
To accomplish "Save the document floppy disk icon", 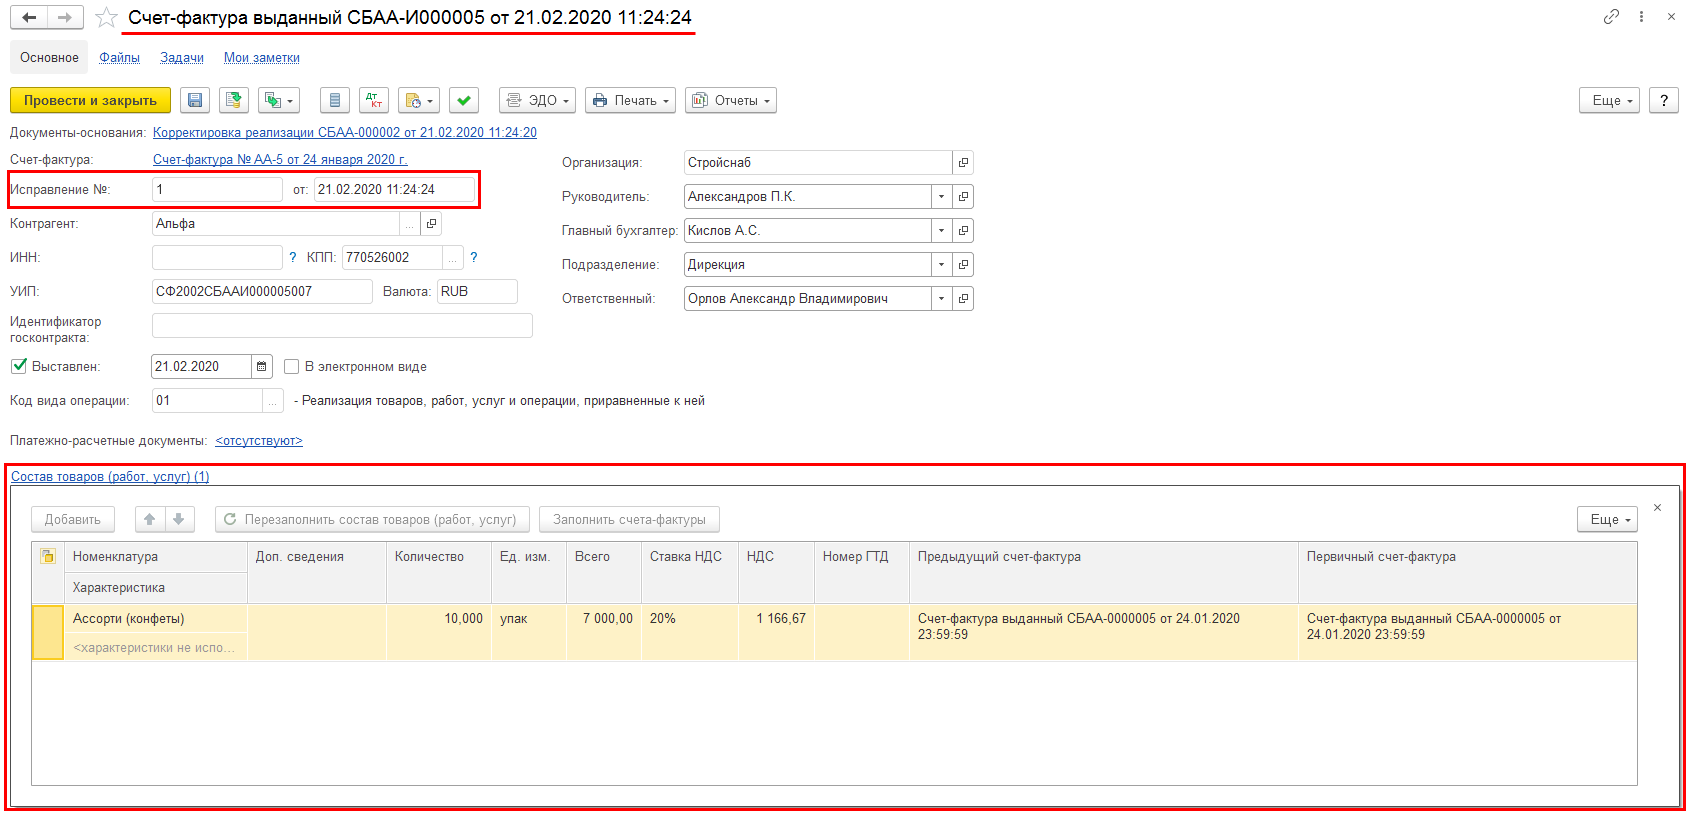I will [x=195, y=100].
